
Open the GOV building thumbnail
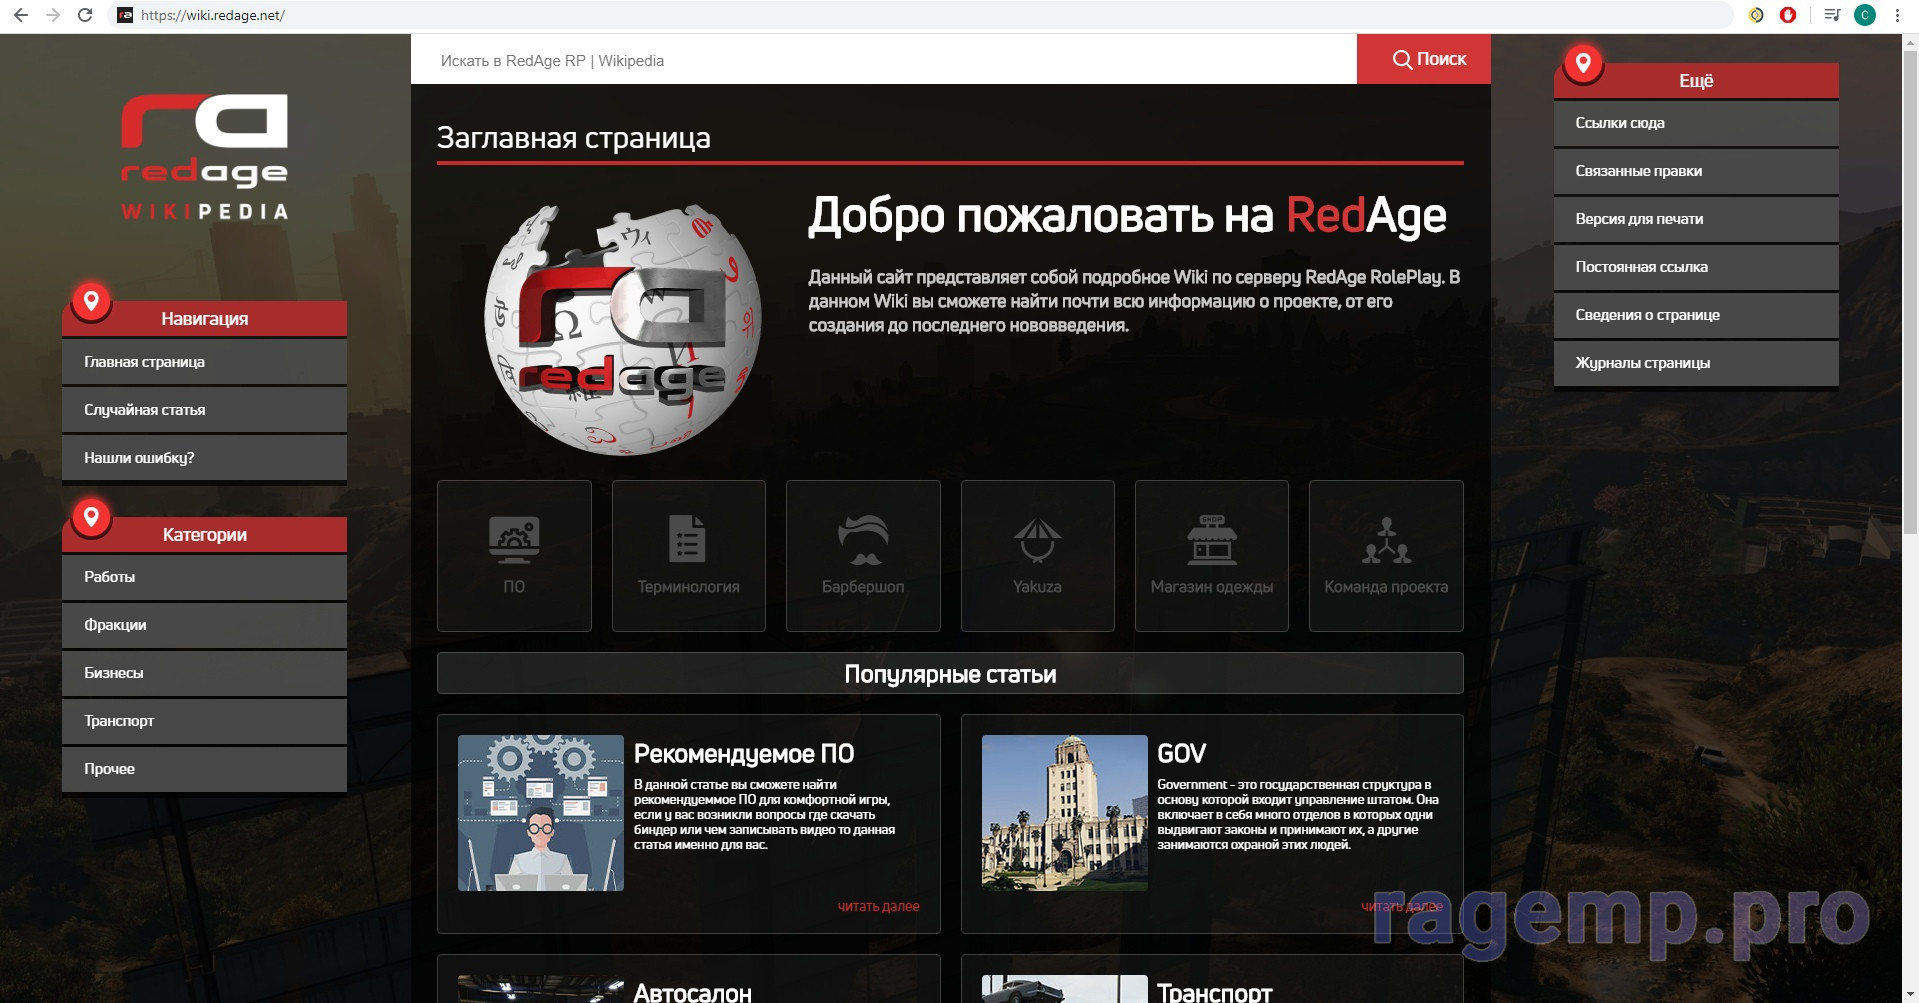[x=1064, y=813]
